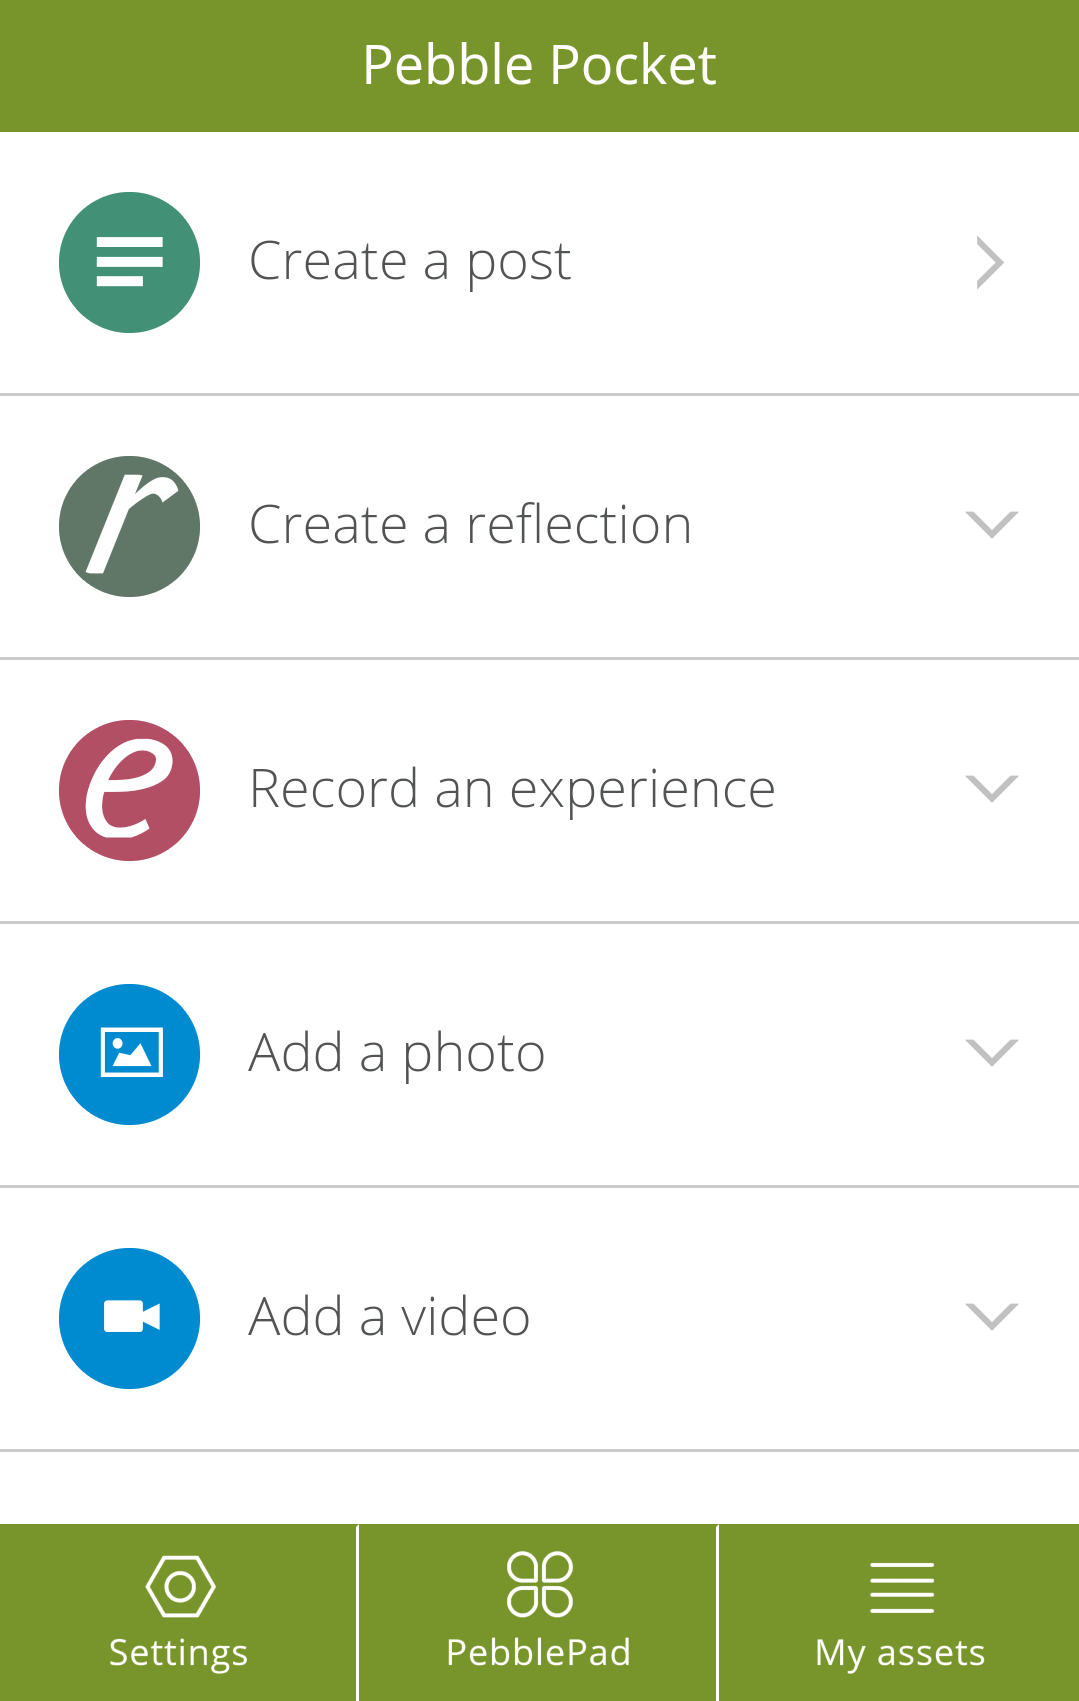Tap the green post icon
1079x1701 pixels.
click(129, 262)
